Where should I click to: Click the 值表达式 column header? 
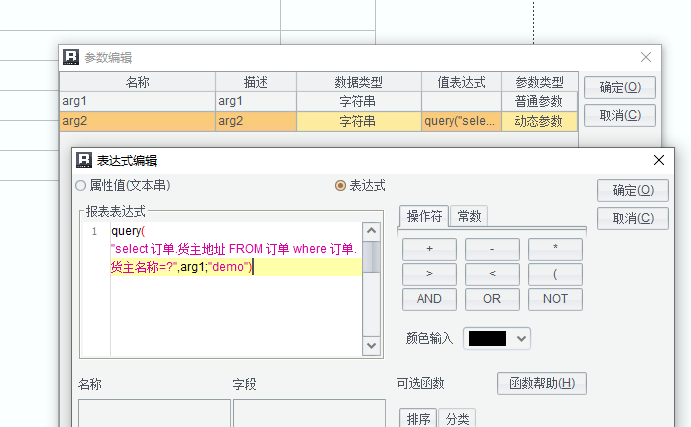461,82
